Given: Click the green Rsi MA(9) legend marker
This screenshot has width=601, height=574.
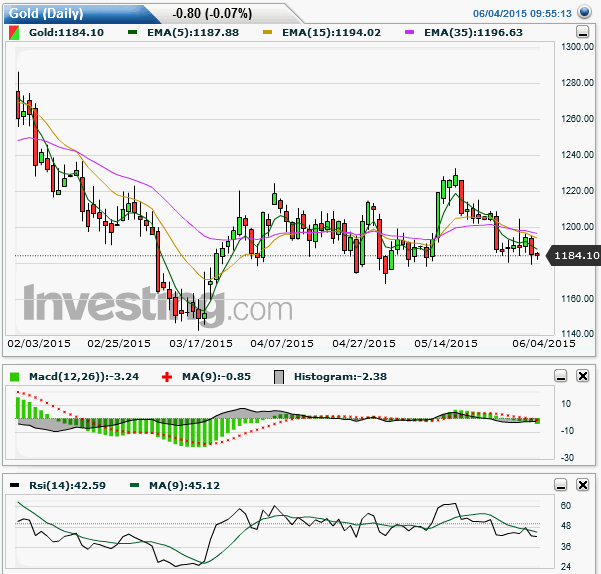Looking at the screenshot, I should pyautogui.click(x=134, y=485).
